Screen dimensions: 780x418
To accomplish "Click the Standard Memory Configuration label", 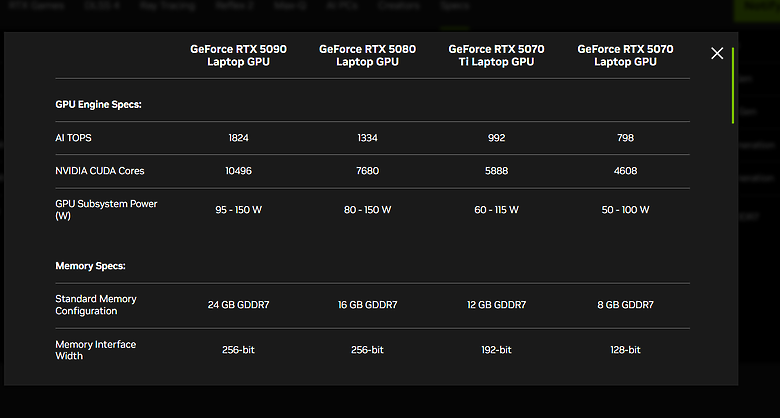I will click(x=96, y=305).
